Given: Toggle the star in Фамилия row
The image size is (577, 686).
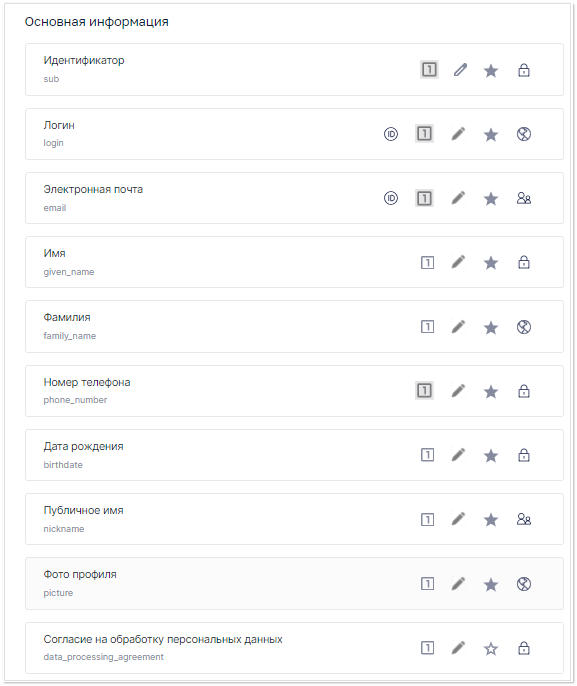Looking at the screenshot, I should pyautogui.click(x=491, y=327).
